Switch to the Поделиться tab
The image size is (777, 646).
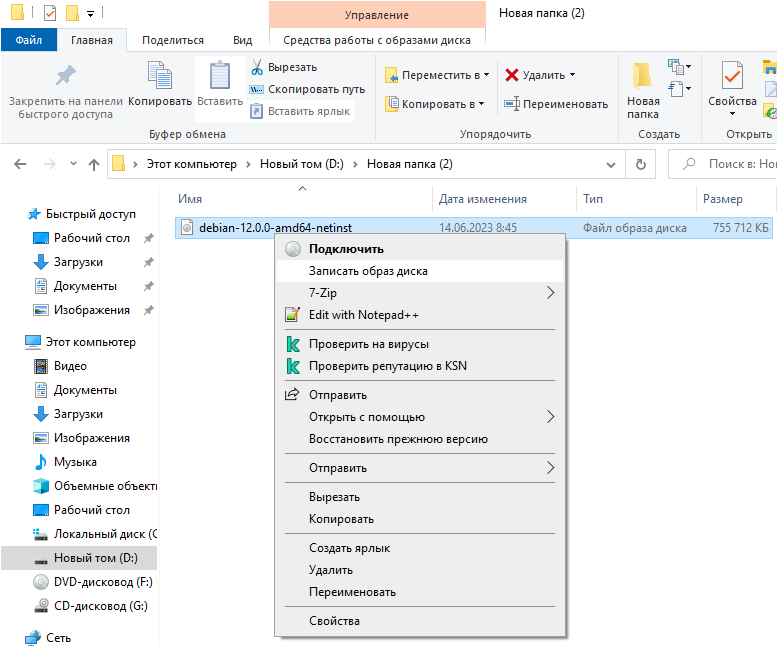173,40
